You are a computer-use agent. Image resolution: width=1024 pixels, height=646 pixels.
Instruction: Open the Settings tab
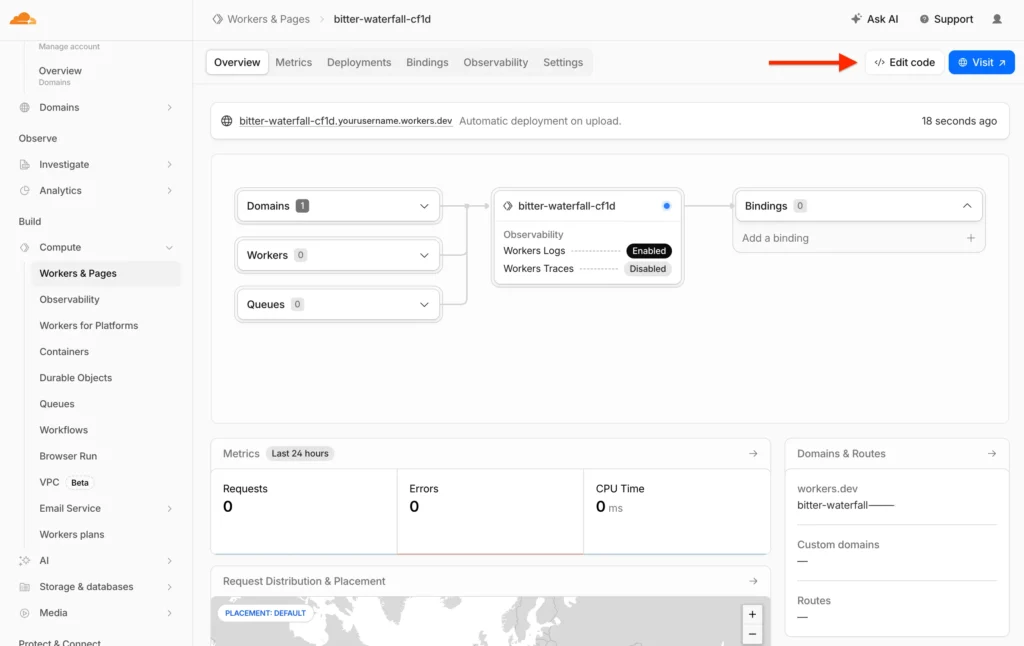pyautogui.click(x=563, y=62)
